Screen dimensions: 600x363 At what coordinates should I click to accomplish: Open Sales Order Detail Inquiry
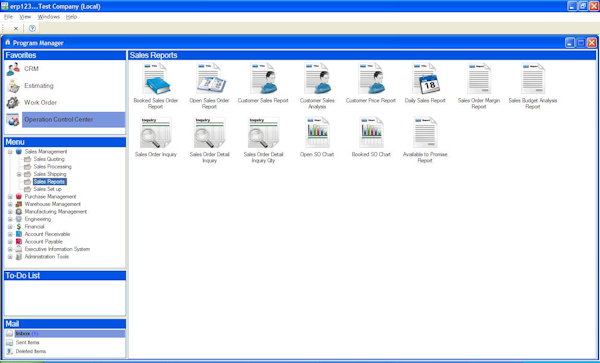pyautogui.click(x=210, y=133)
